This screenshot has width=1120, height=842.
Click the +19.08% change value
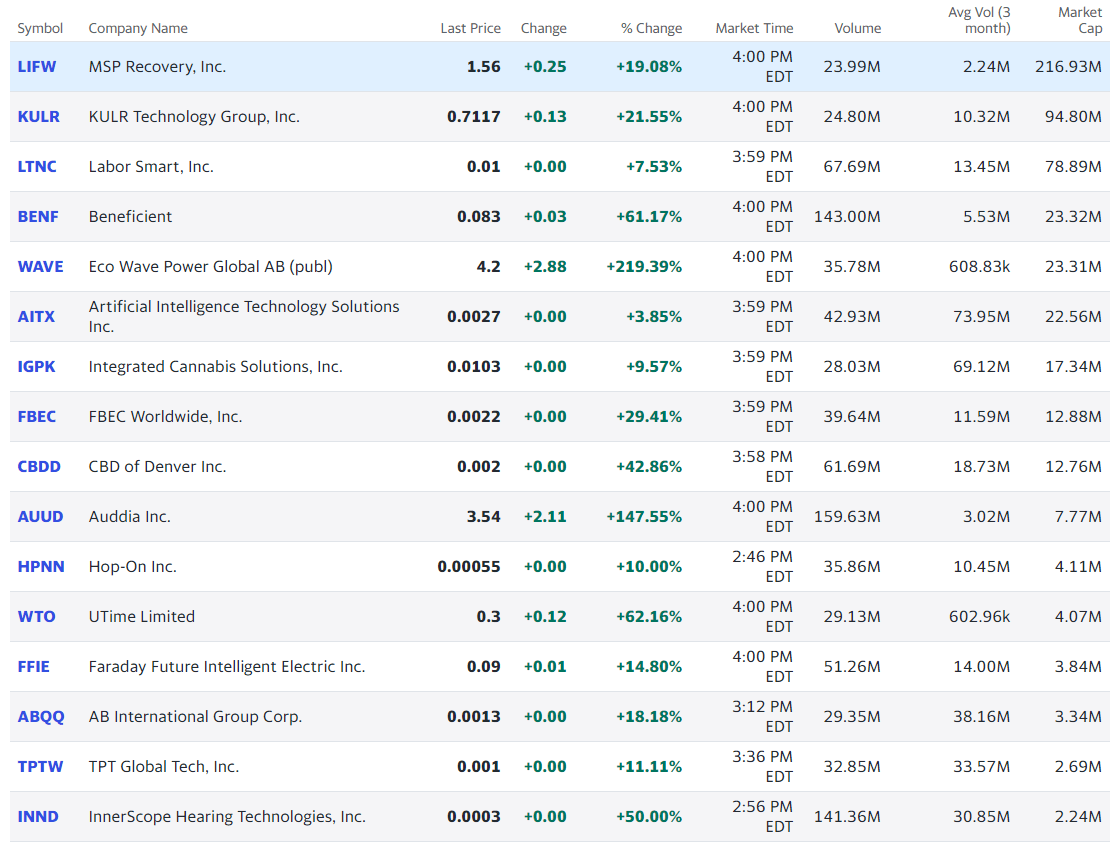(x=649, y=66)
